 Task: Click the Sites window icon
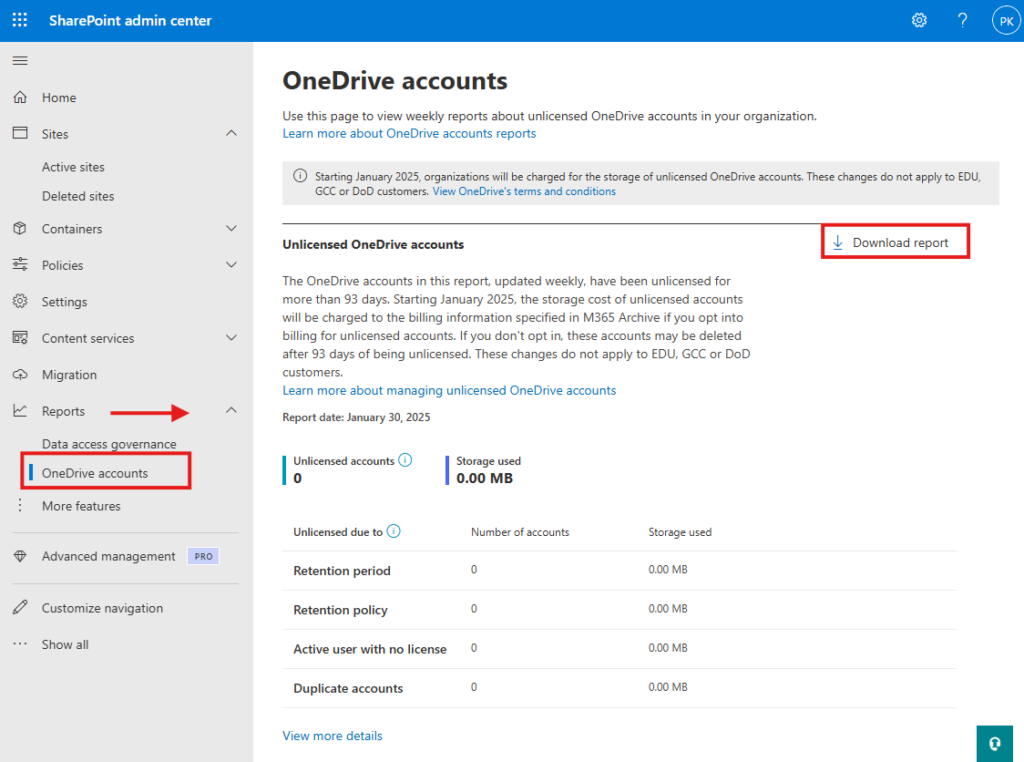[20, 133]
